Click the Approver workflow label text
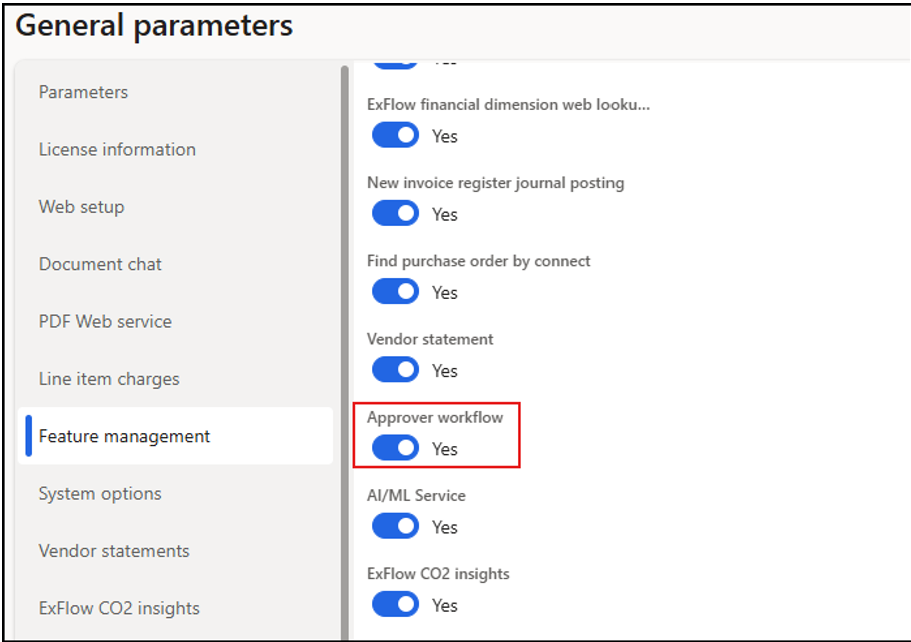Image resolution: width=911 pixels, height=642 pixels. click(435, 417)
